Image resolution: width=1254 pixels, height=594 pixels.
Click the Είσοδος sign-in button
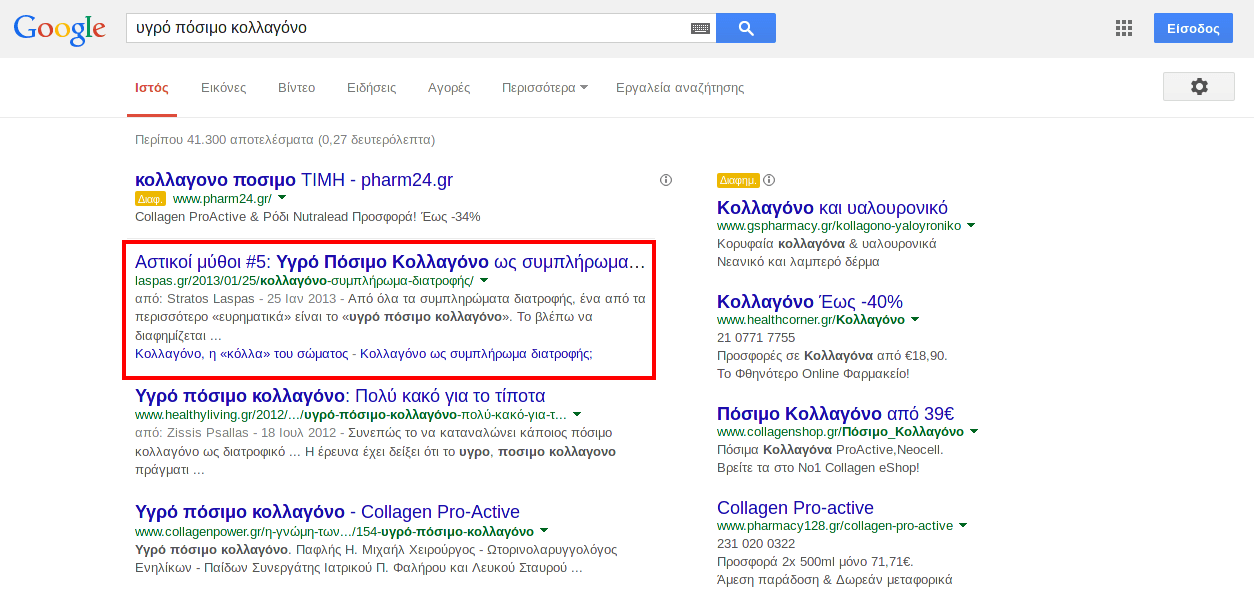click(1193, 28)
